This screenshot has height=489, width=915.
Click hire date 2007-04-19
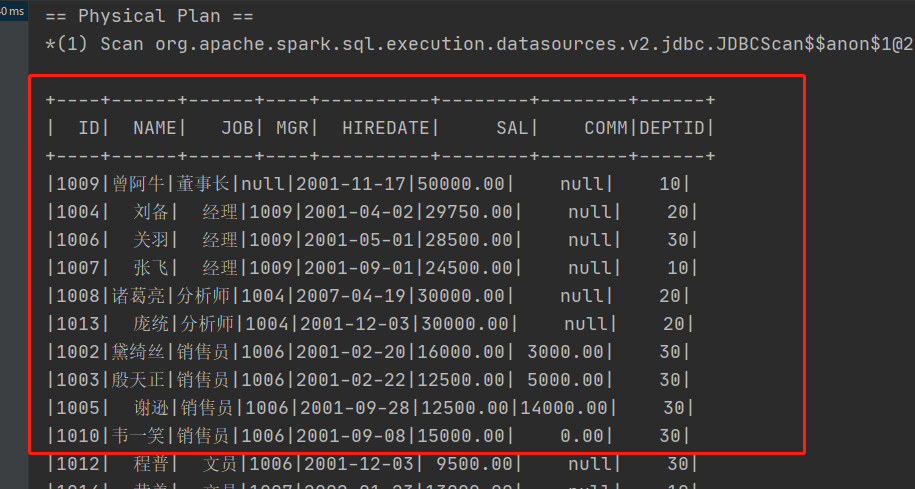[351, 296]
